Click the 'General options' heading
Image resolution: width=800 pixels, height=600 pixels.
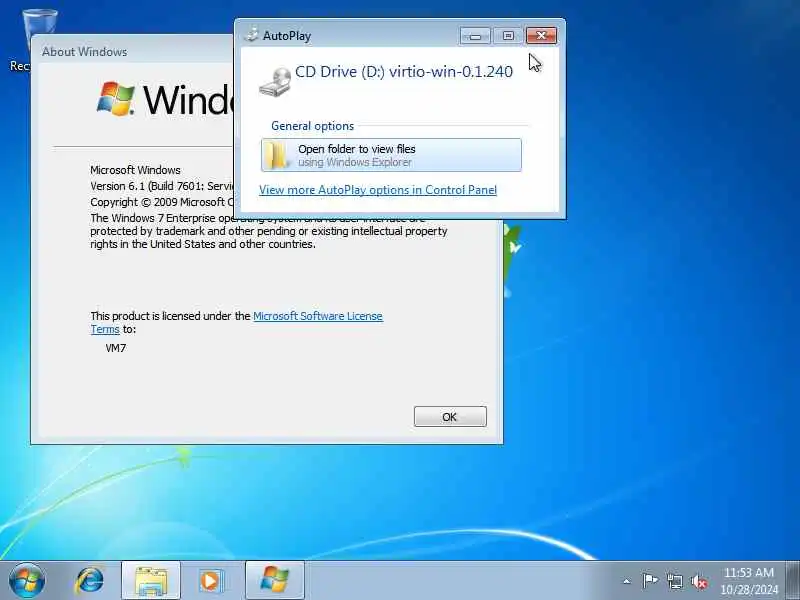point(312,126)
